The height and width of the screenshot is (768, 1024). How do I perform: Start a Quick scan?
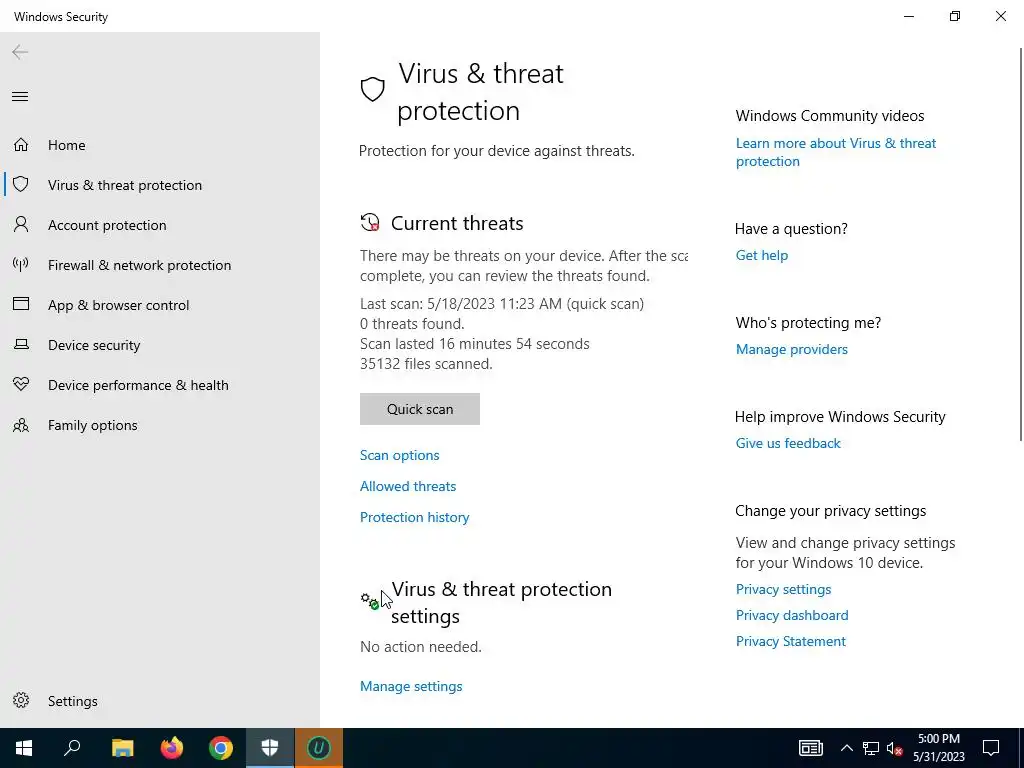click(x=419, y=409)
